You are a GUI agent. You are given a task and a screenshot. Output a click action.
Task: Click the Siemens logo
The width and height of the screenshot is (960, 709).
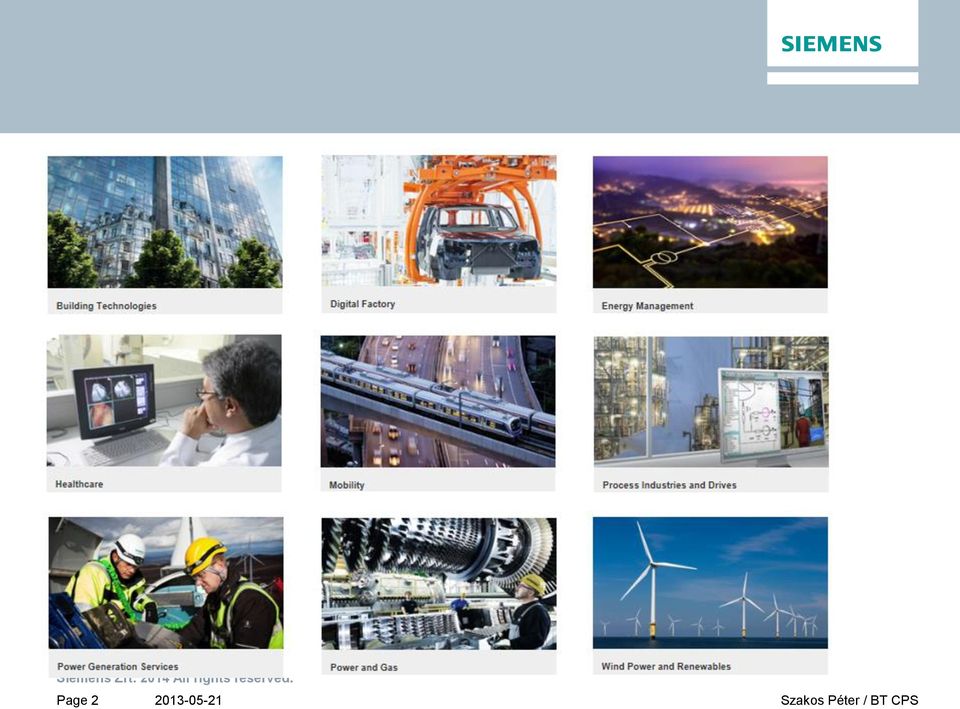coord(831,44)
